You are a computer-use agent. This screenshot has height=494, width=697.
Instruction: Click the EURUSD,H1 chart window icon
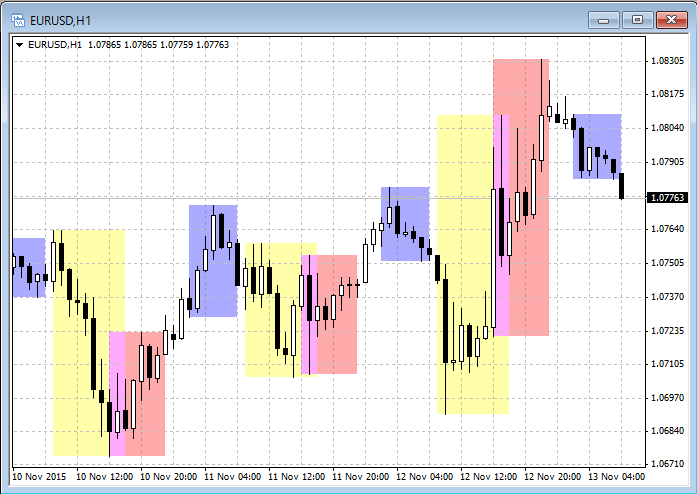click(18, 20)
